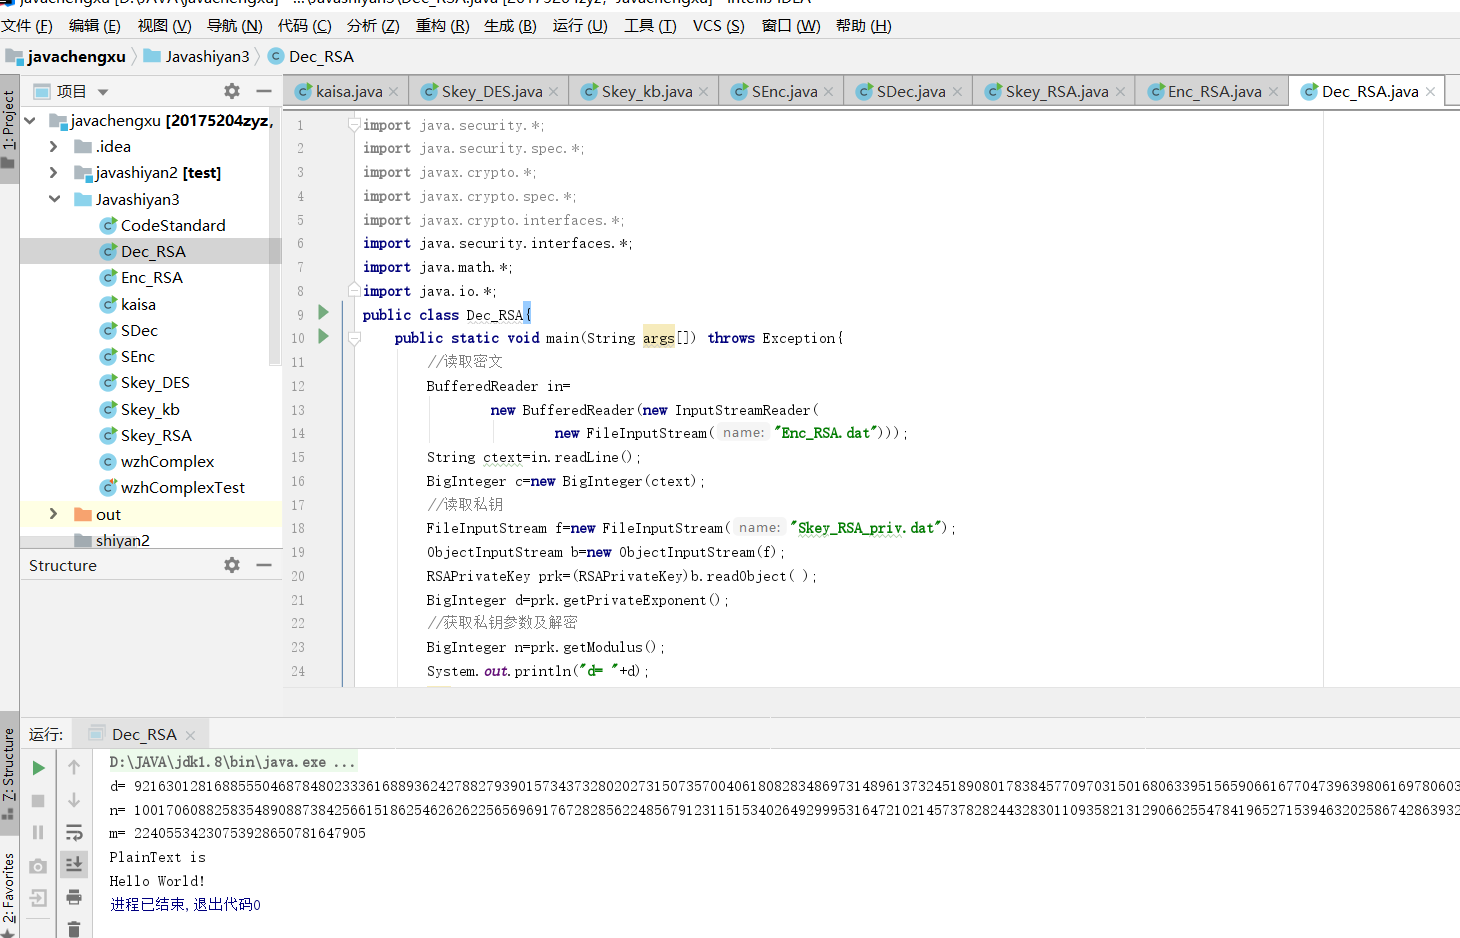Select Skey_kb in project tree
1460x938 pixels.
[150, 409]
